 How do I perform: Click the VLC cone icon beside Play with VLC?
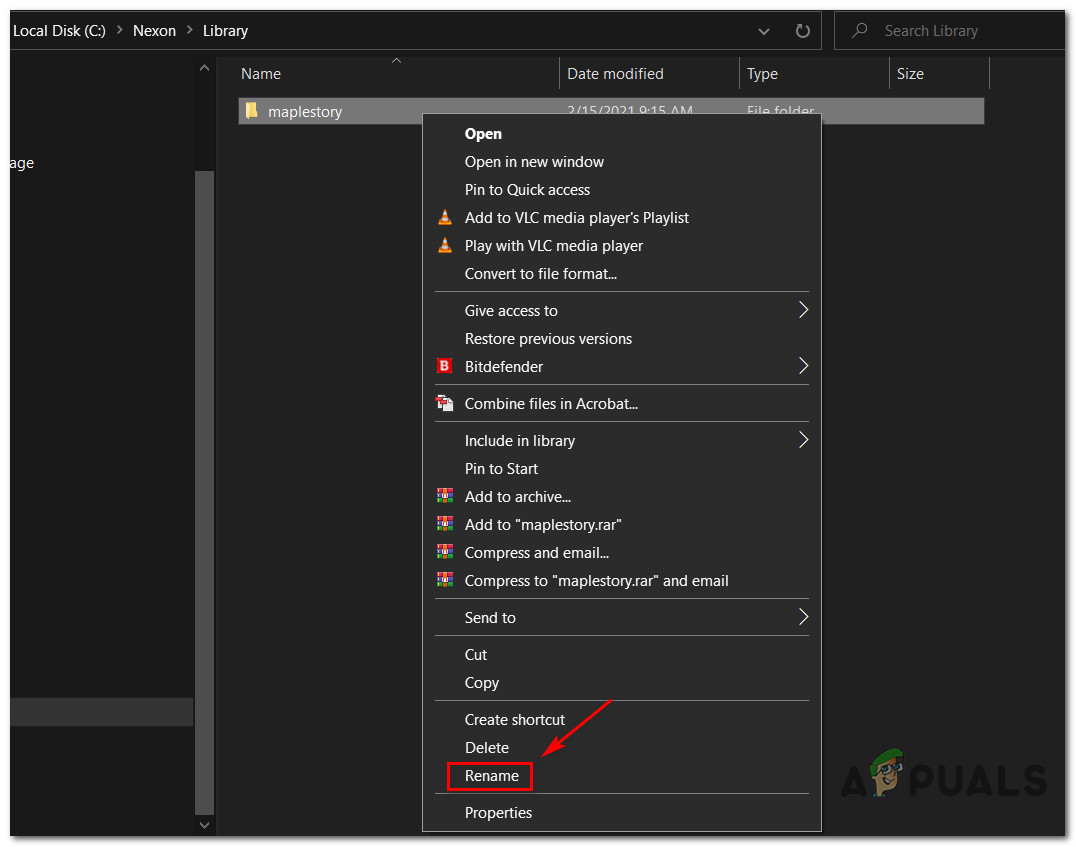(445, 246)
